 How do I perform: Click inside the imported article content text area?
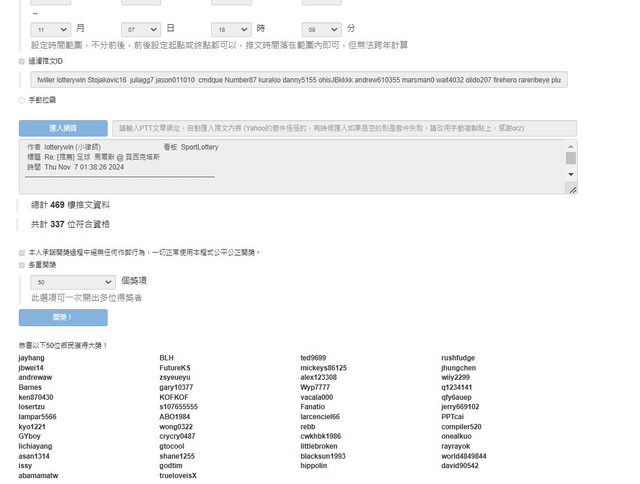point(290,165)
